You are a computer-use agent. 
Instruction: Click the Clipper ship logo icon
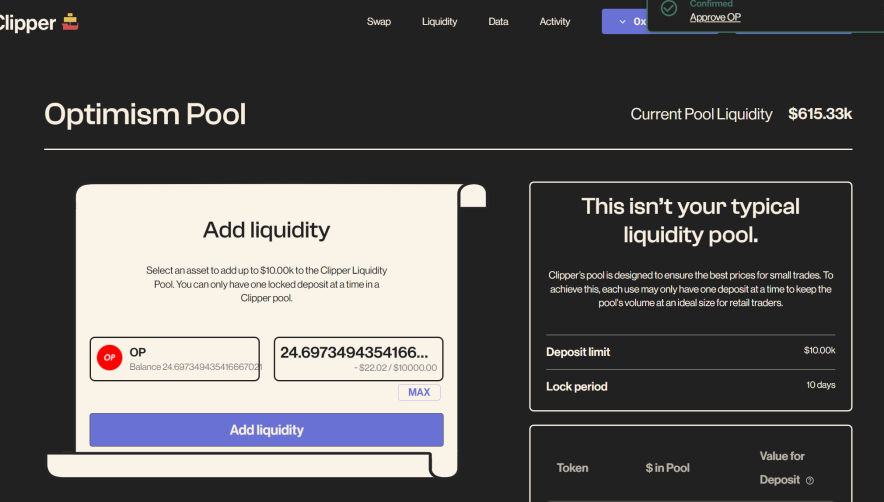70,21
